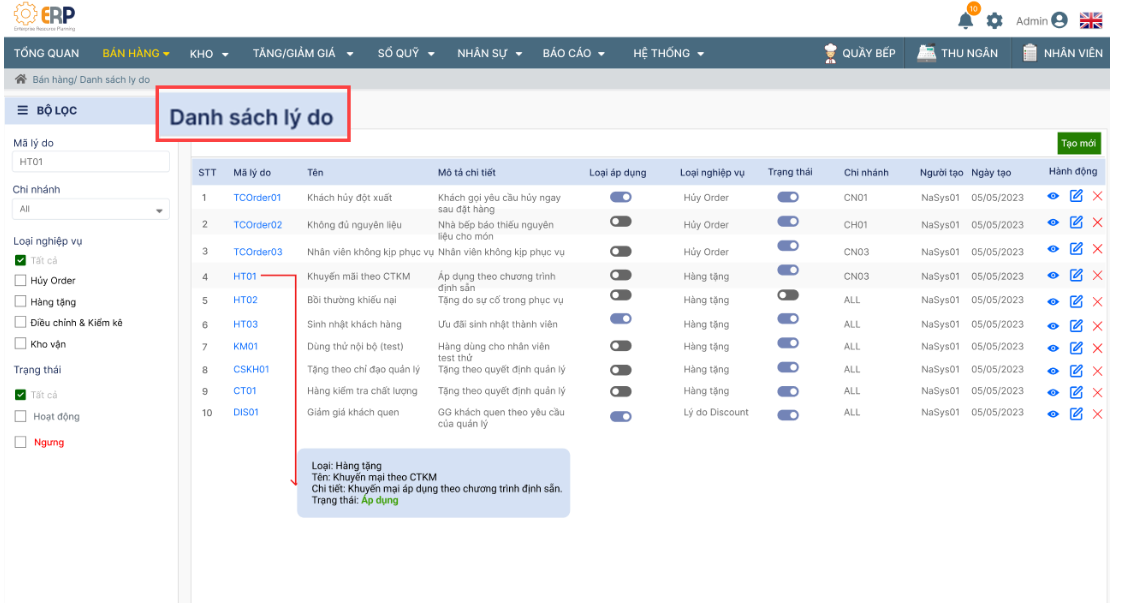1128x615 pixels.
Task: Edit the HT02 row with pencil icon
Action: (1076, 299)
